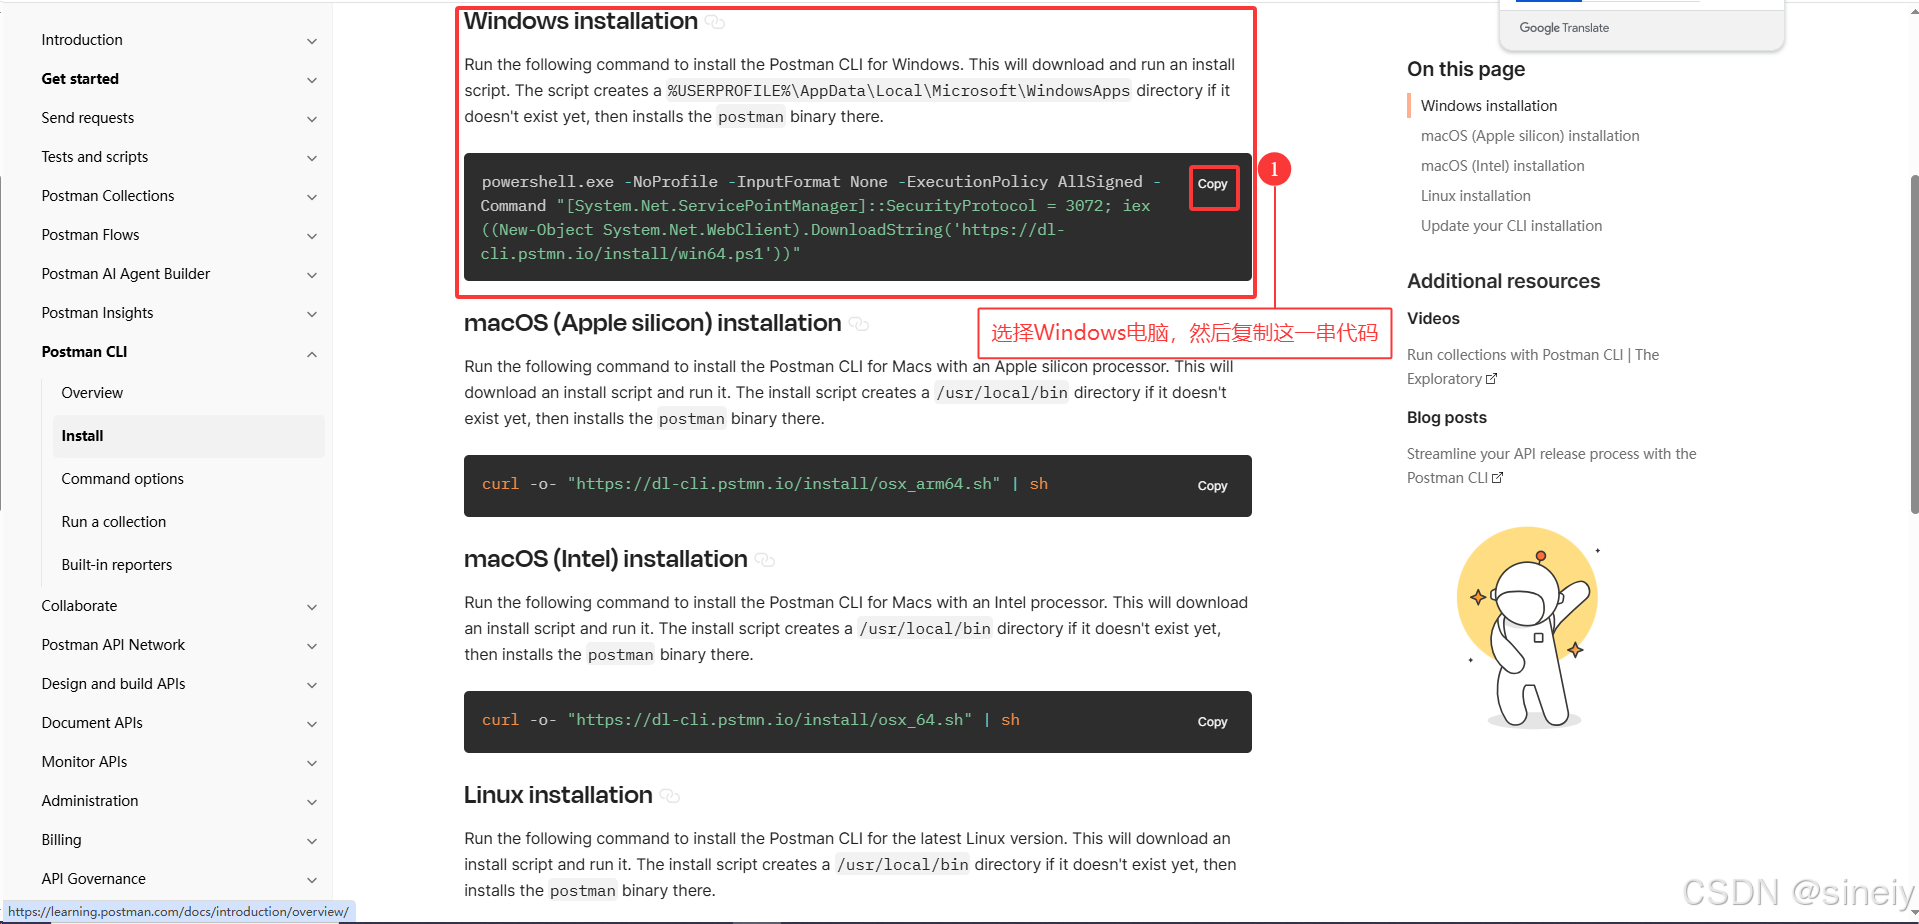Viewport: 1919px width, 924px height.
Task: Open the Overview page under Postman CLI
Action: pyautogui.click(x=92, y=393)
